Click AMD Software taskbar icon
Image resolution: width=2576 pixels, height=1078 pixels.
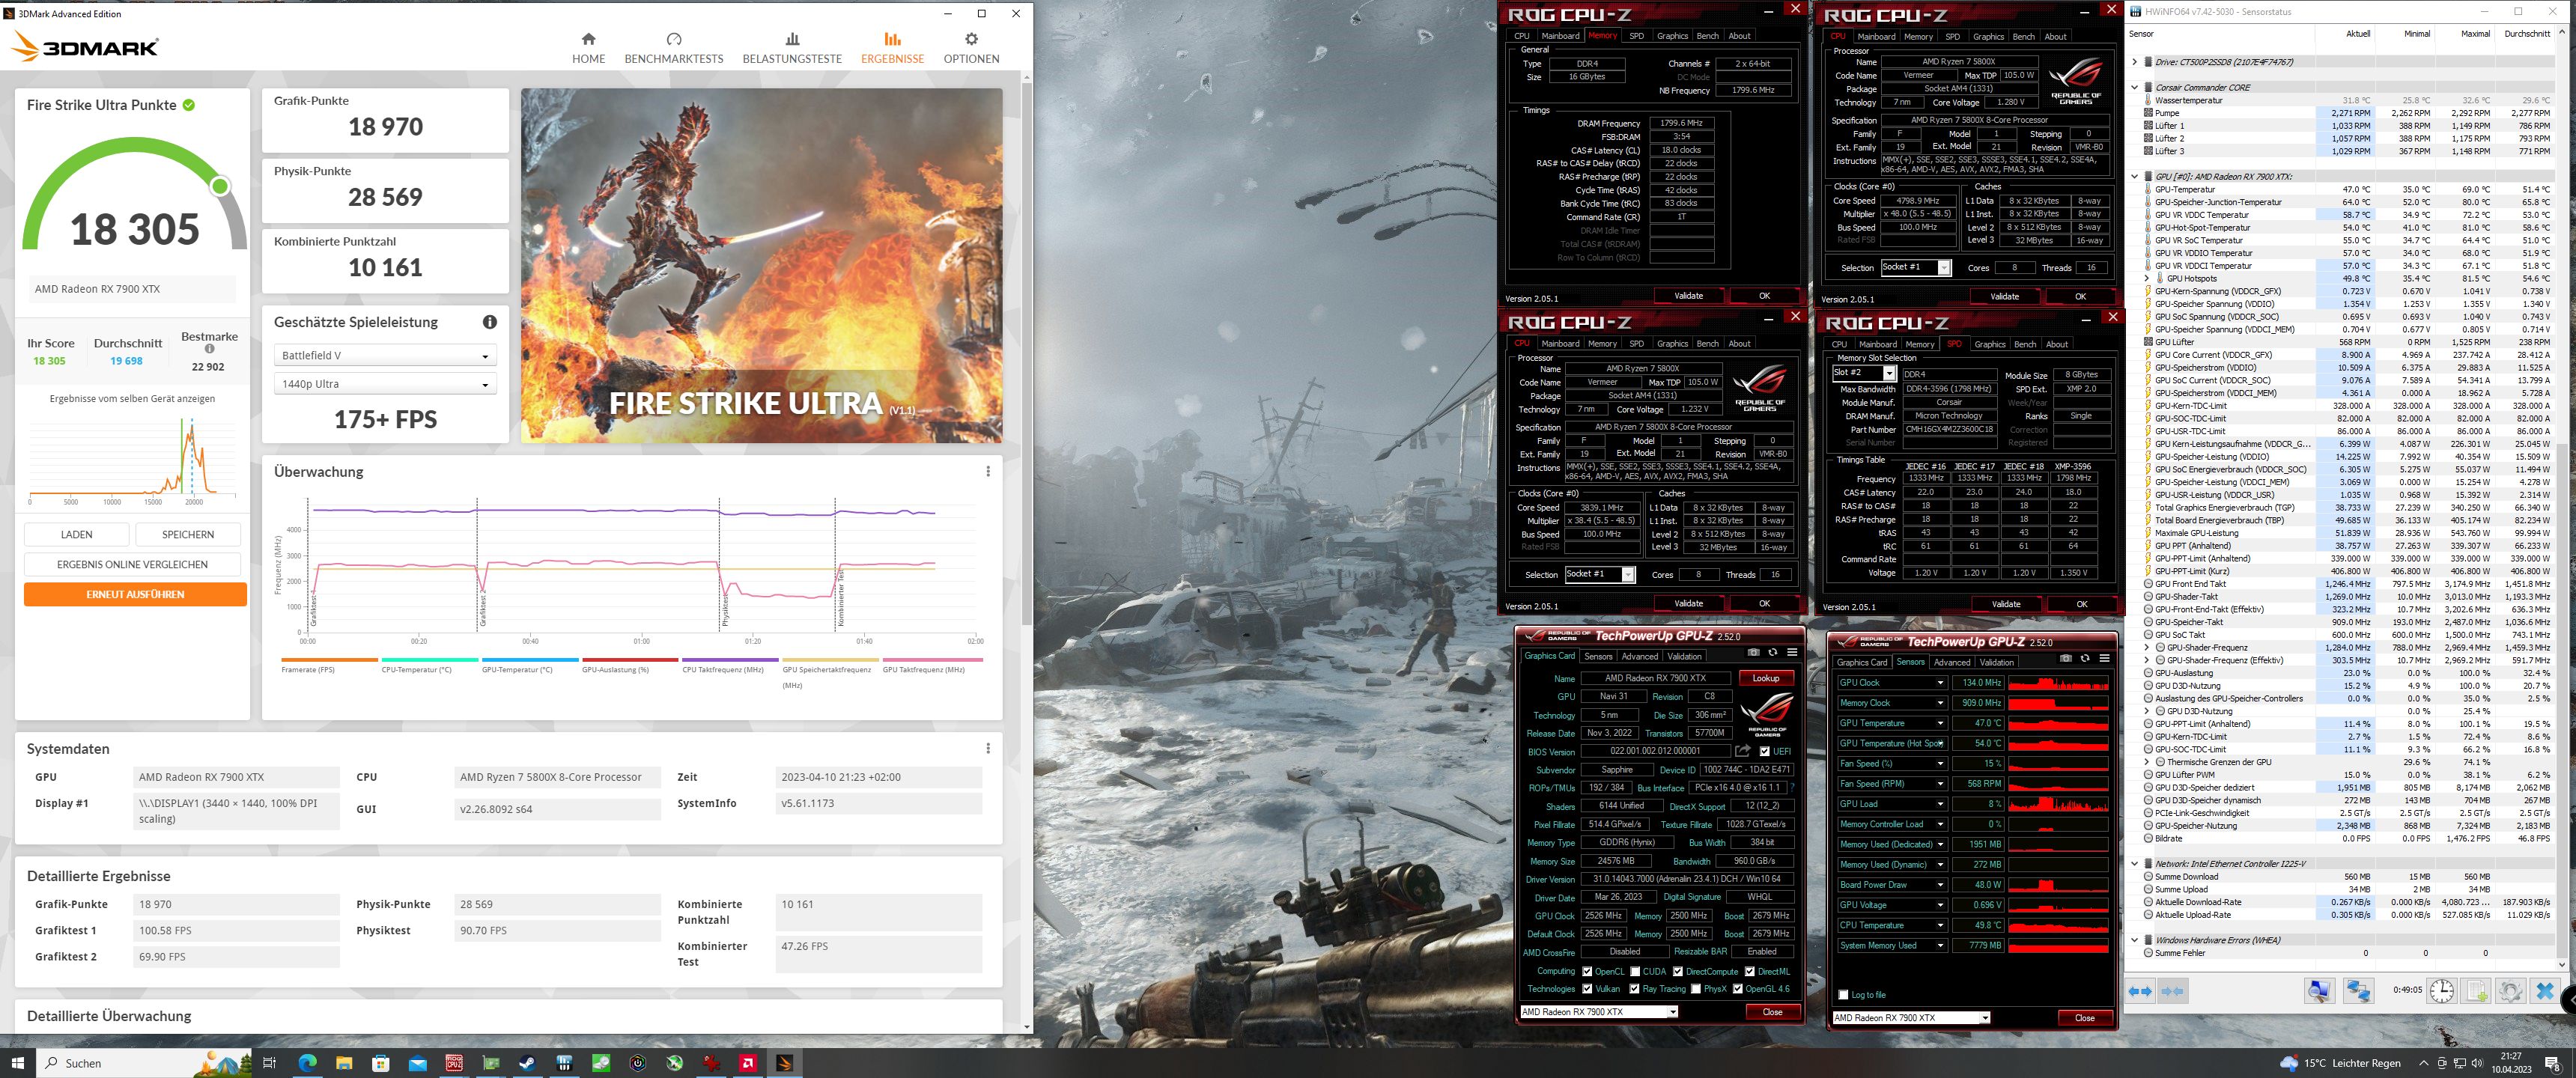pos(747,1062)
